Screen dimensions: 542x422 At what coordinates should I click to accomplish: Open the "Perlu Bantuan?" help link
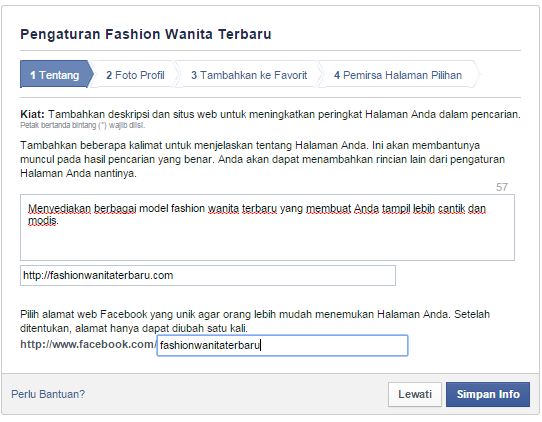[x=48, y=394]
